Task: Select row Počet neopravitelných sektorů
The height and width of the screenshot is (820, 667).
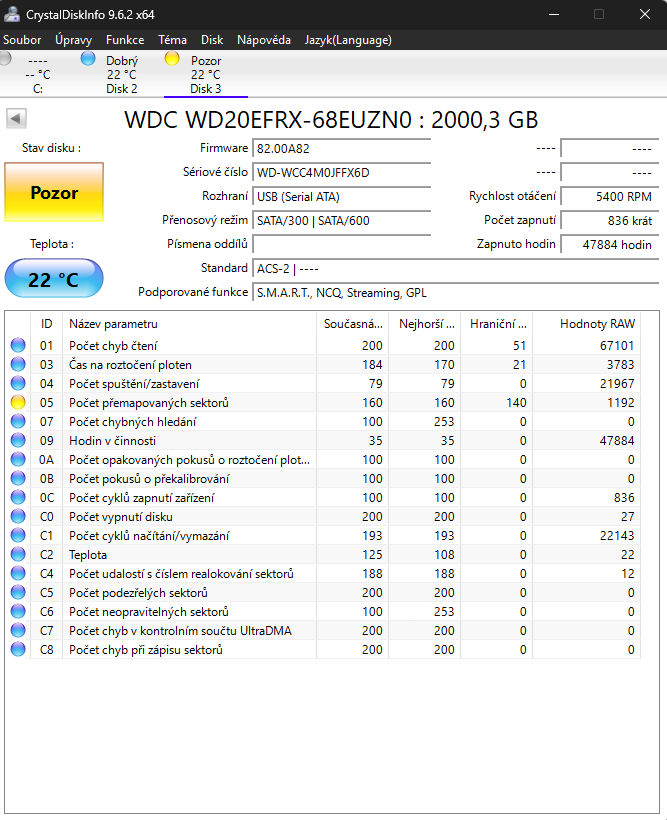Action: point(323,611)
